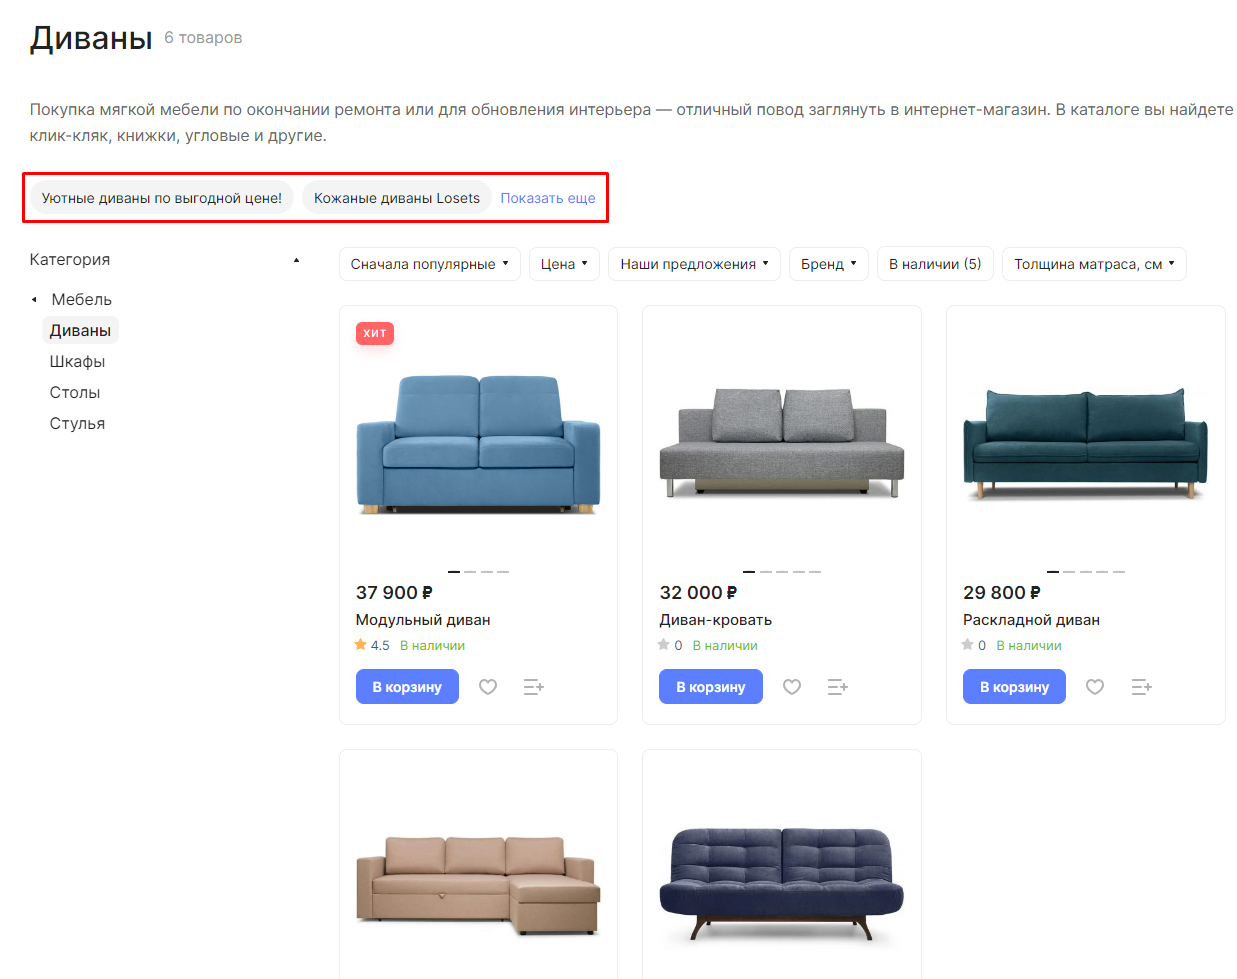
Task: Add Диван-кровать to wishlist heart icon
Action: 792,687
